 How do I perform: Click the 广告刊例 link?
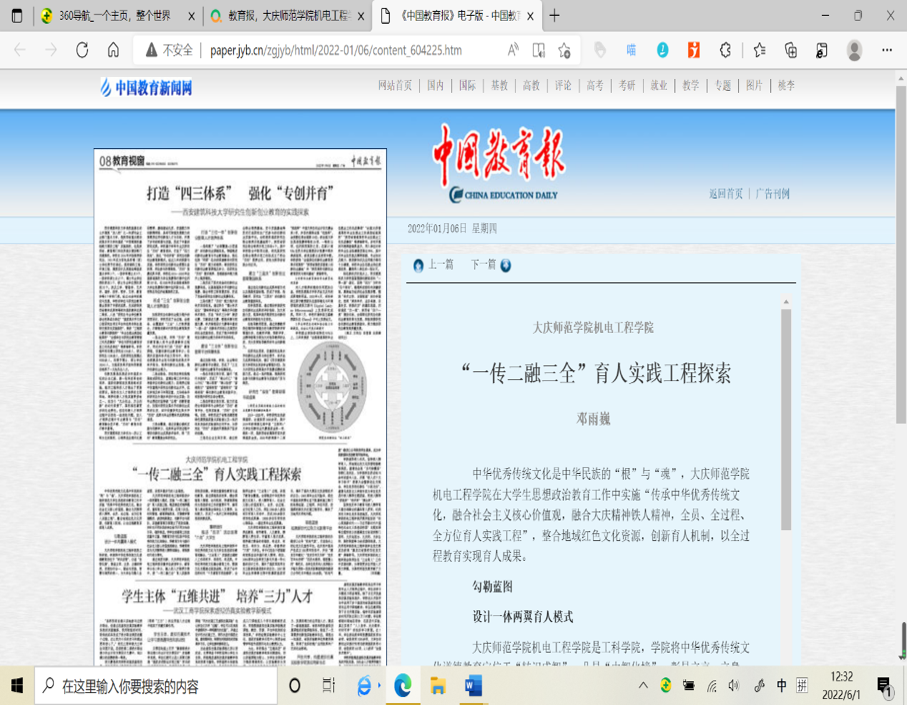[x=772, y=194]
